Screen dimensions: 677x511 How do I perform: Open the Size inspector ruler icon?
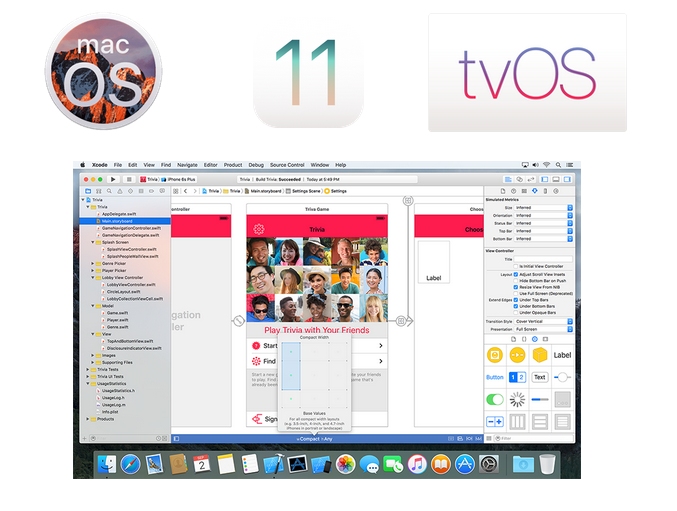[x=545, y=191]
